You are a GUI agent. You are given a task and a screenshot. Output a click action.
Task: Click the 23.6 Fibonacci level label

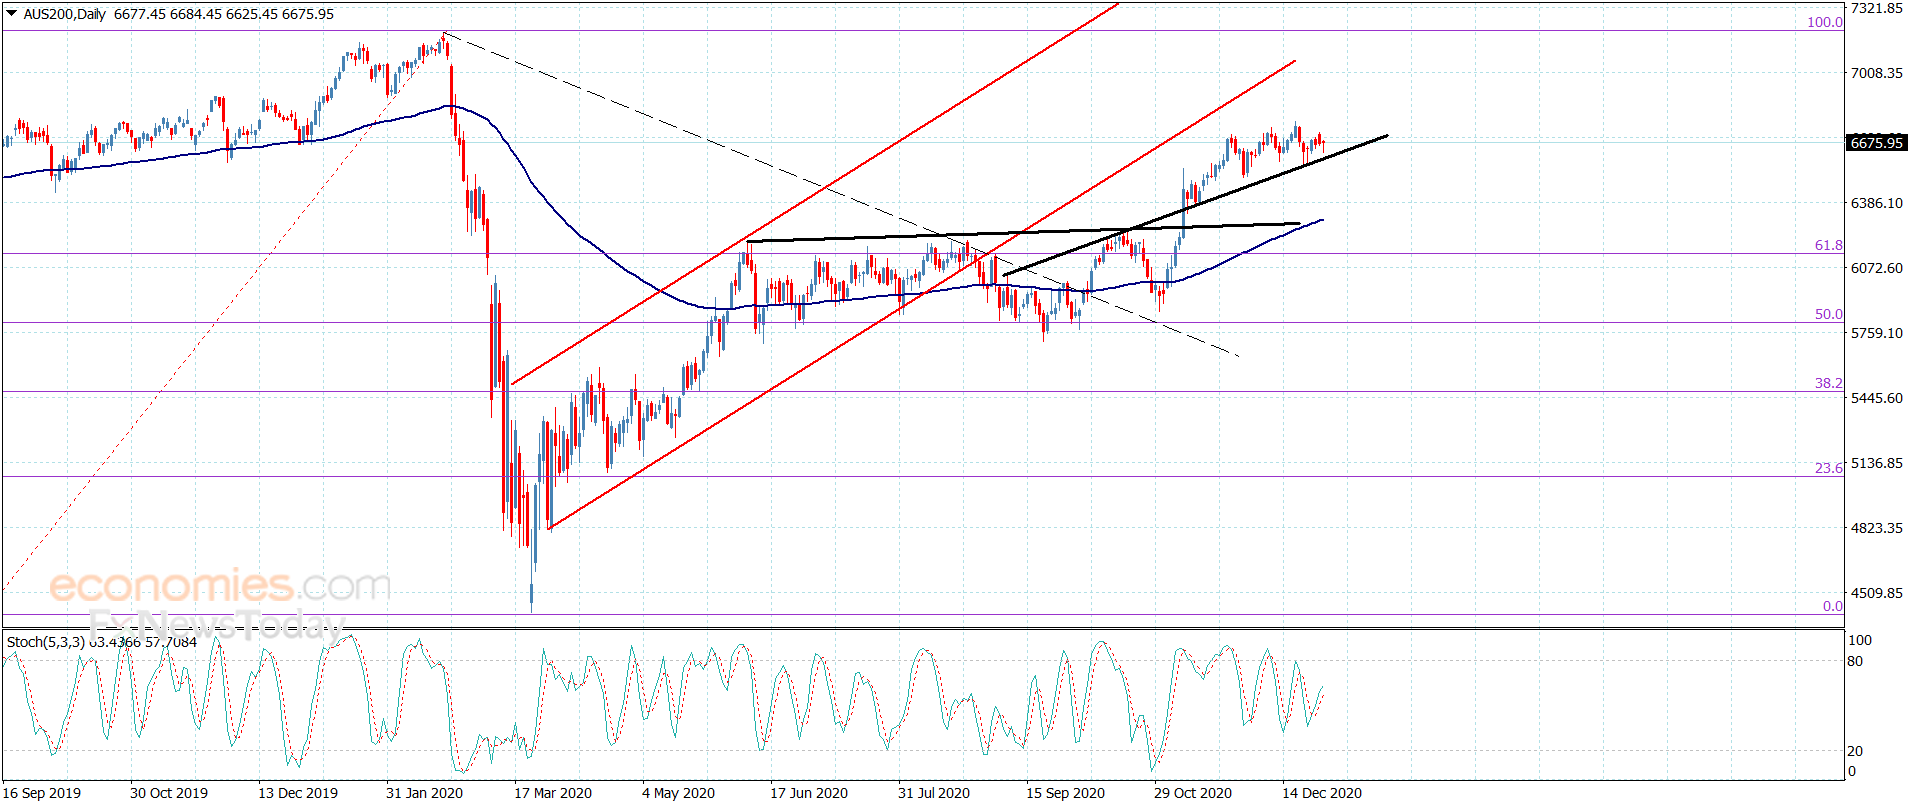[1829, 468]
